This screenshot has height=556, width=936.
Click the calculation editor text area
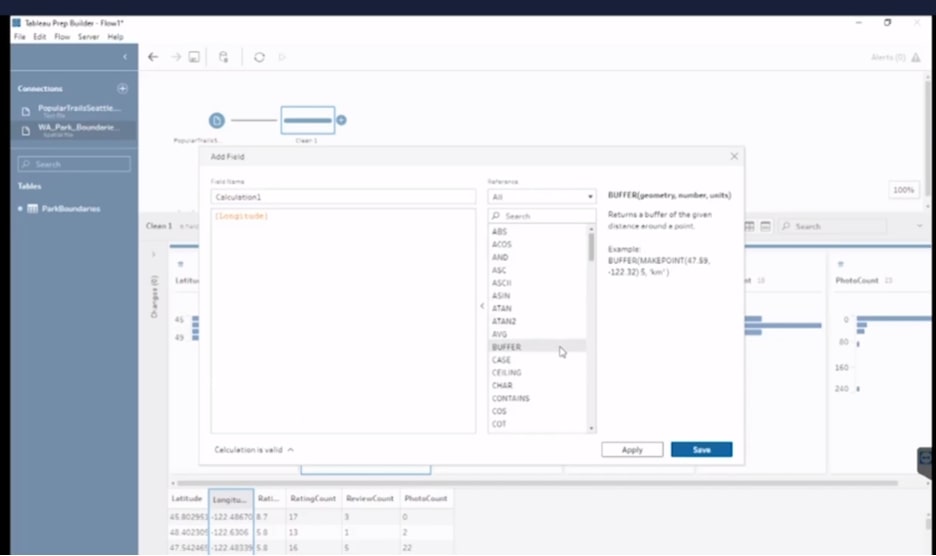pyautogui.click(x=343, y=321)
